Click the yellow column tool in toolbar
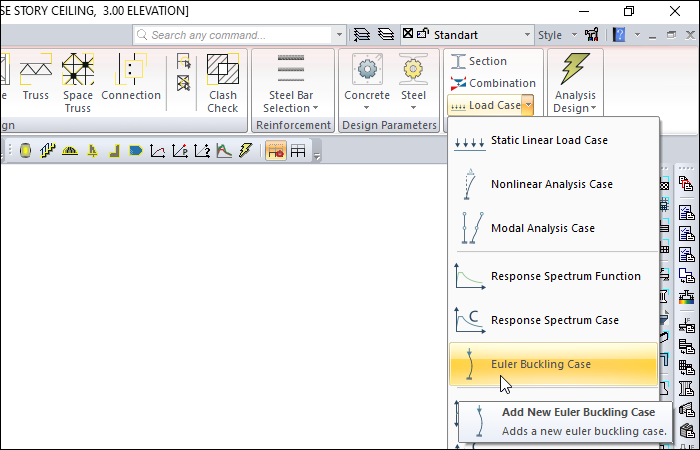This screenshot has height=450, width=700. [25, 151]
